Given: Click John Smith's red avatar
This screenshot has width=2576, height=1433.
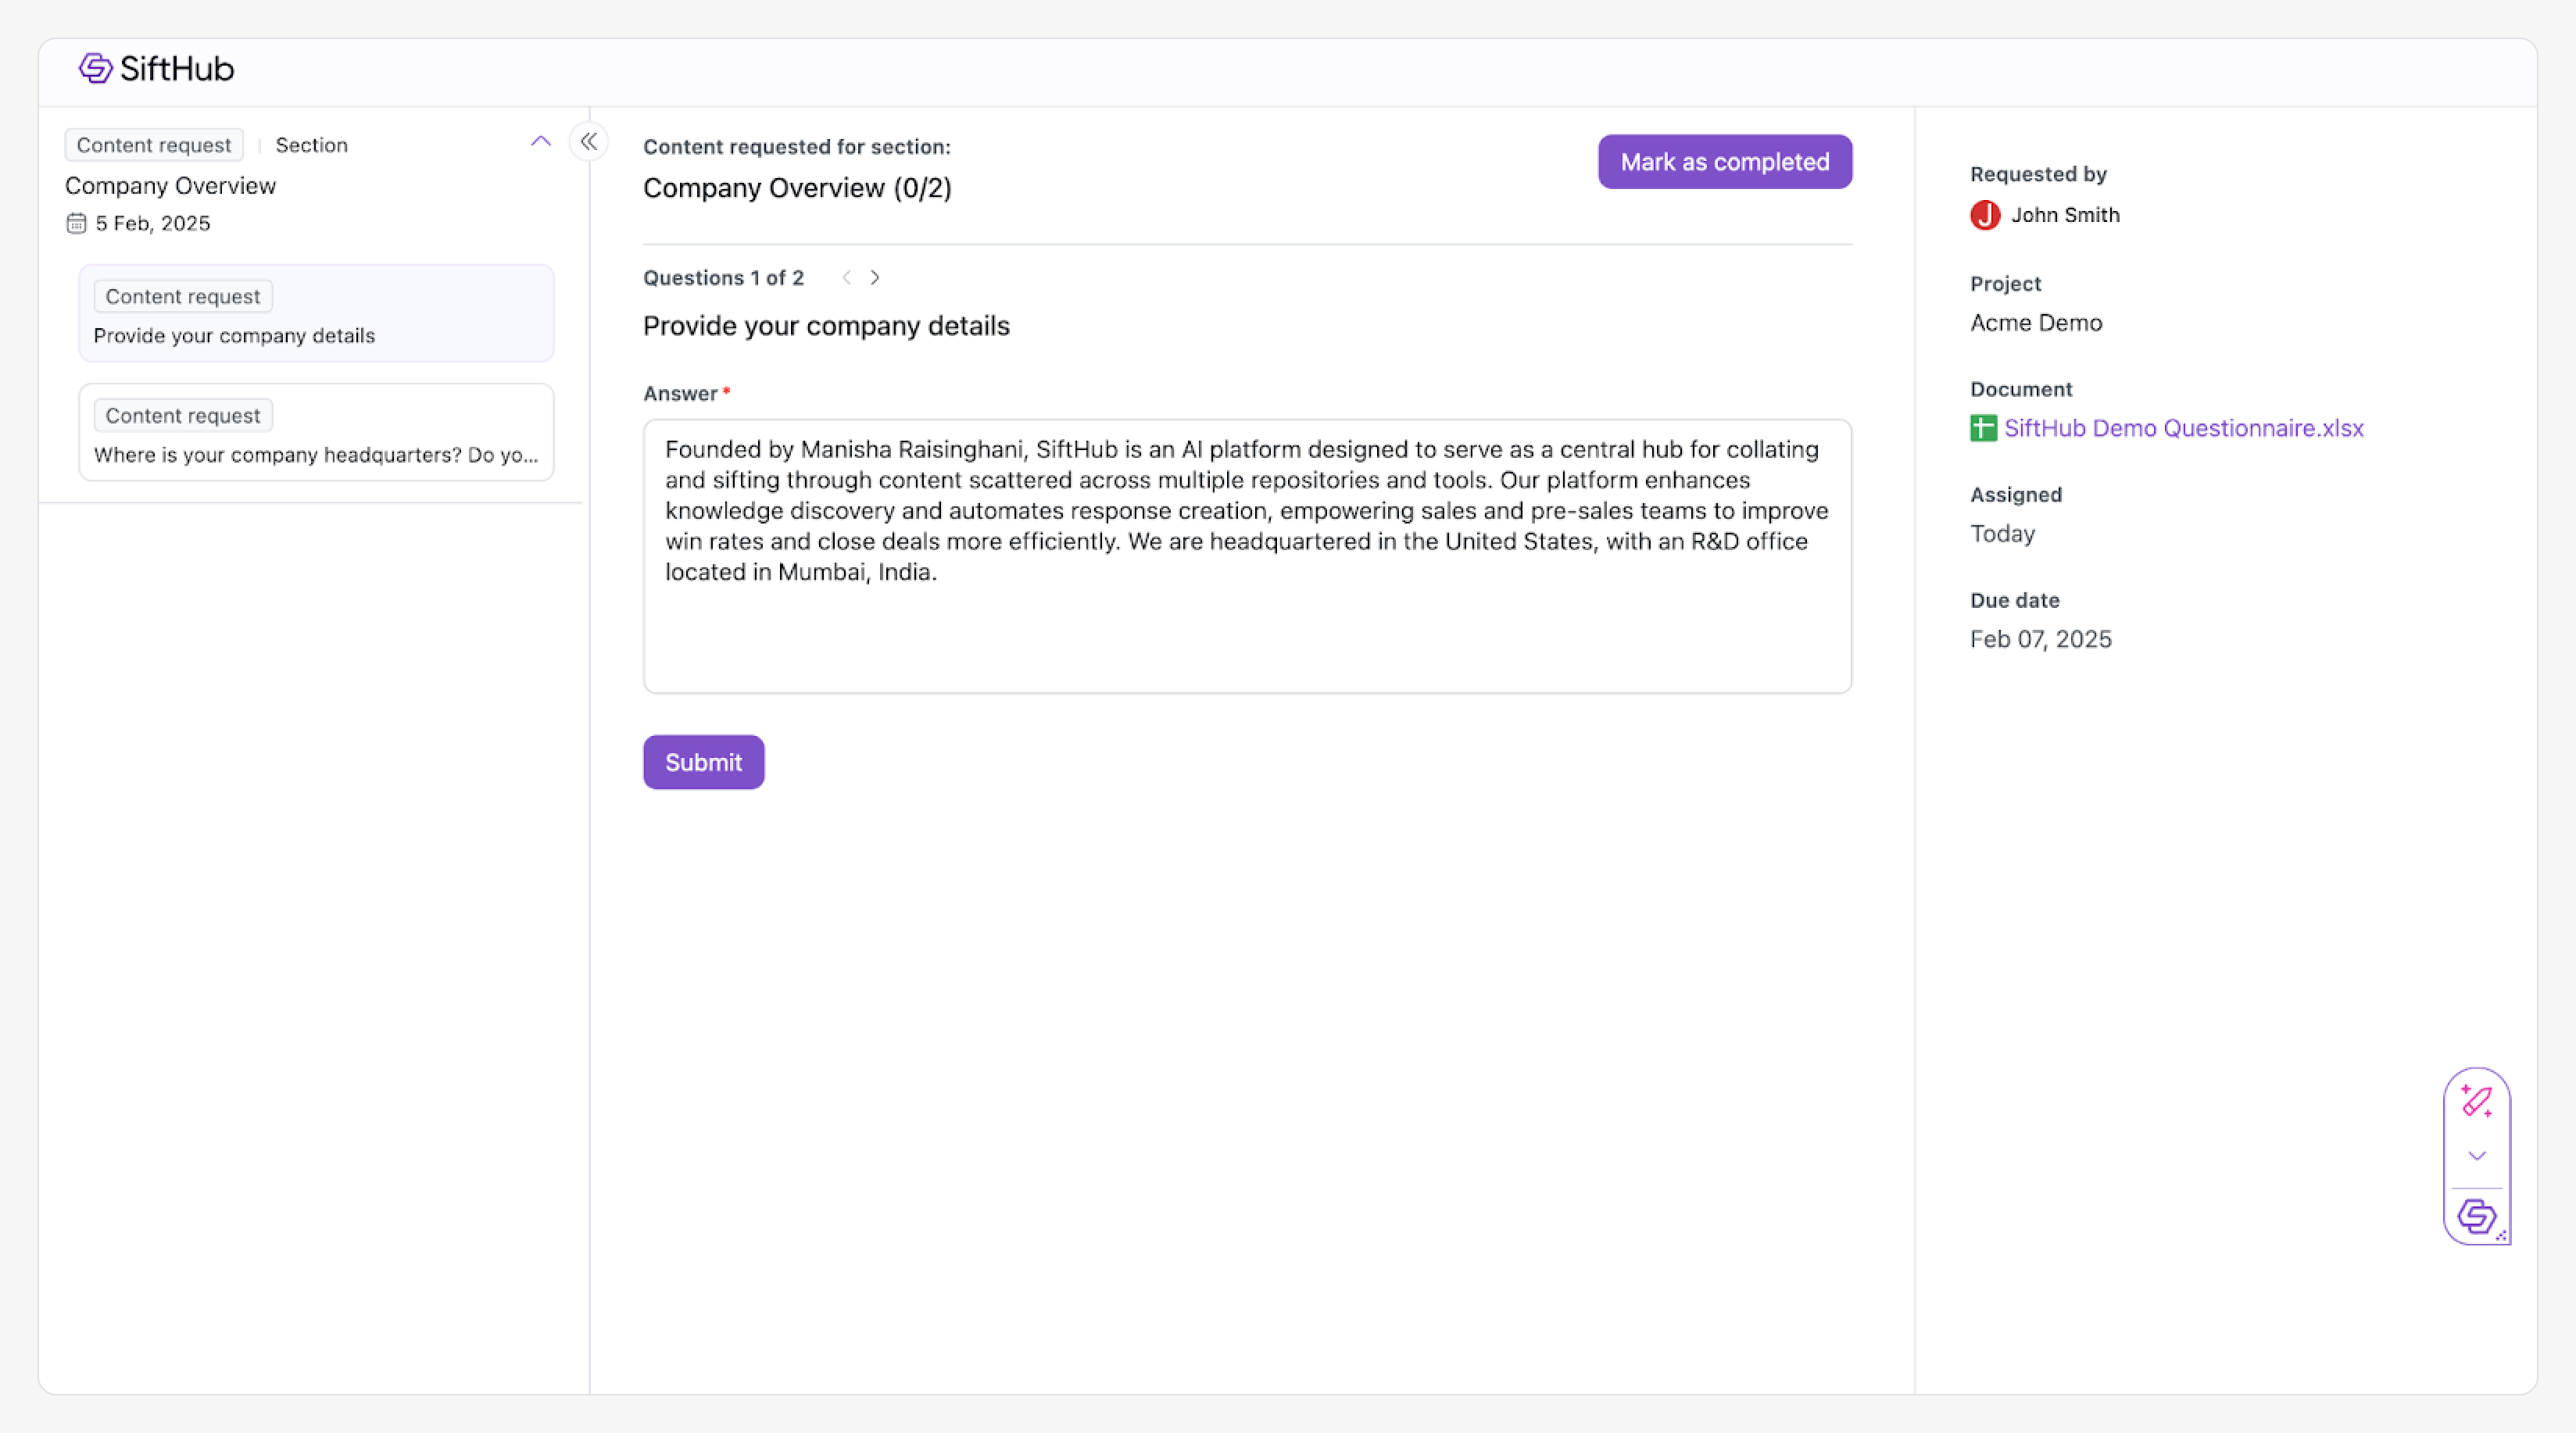Looking at the screenshot, I should coord(1985,215).
